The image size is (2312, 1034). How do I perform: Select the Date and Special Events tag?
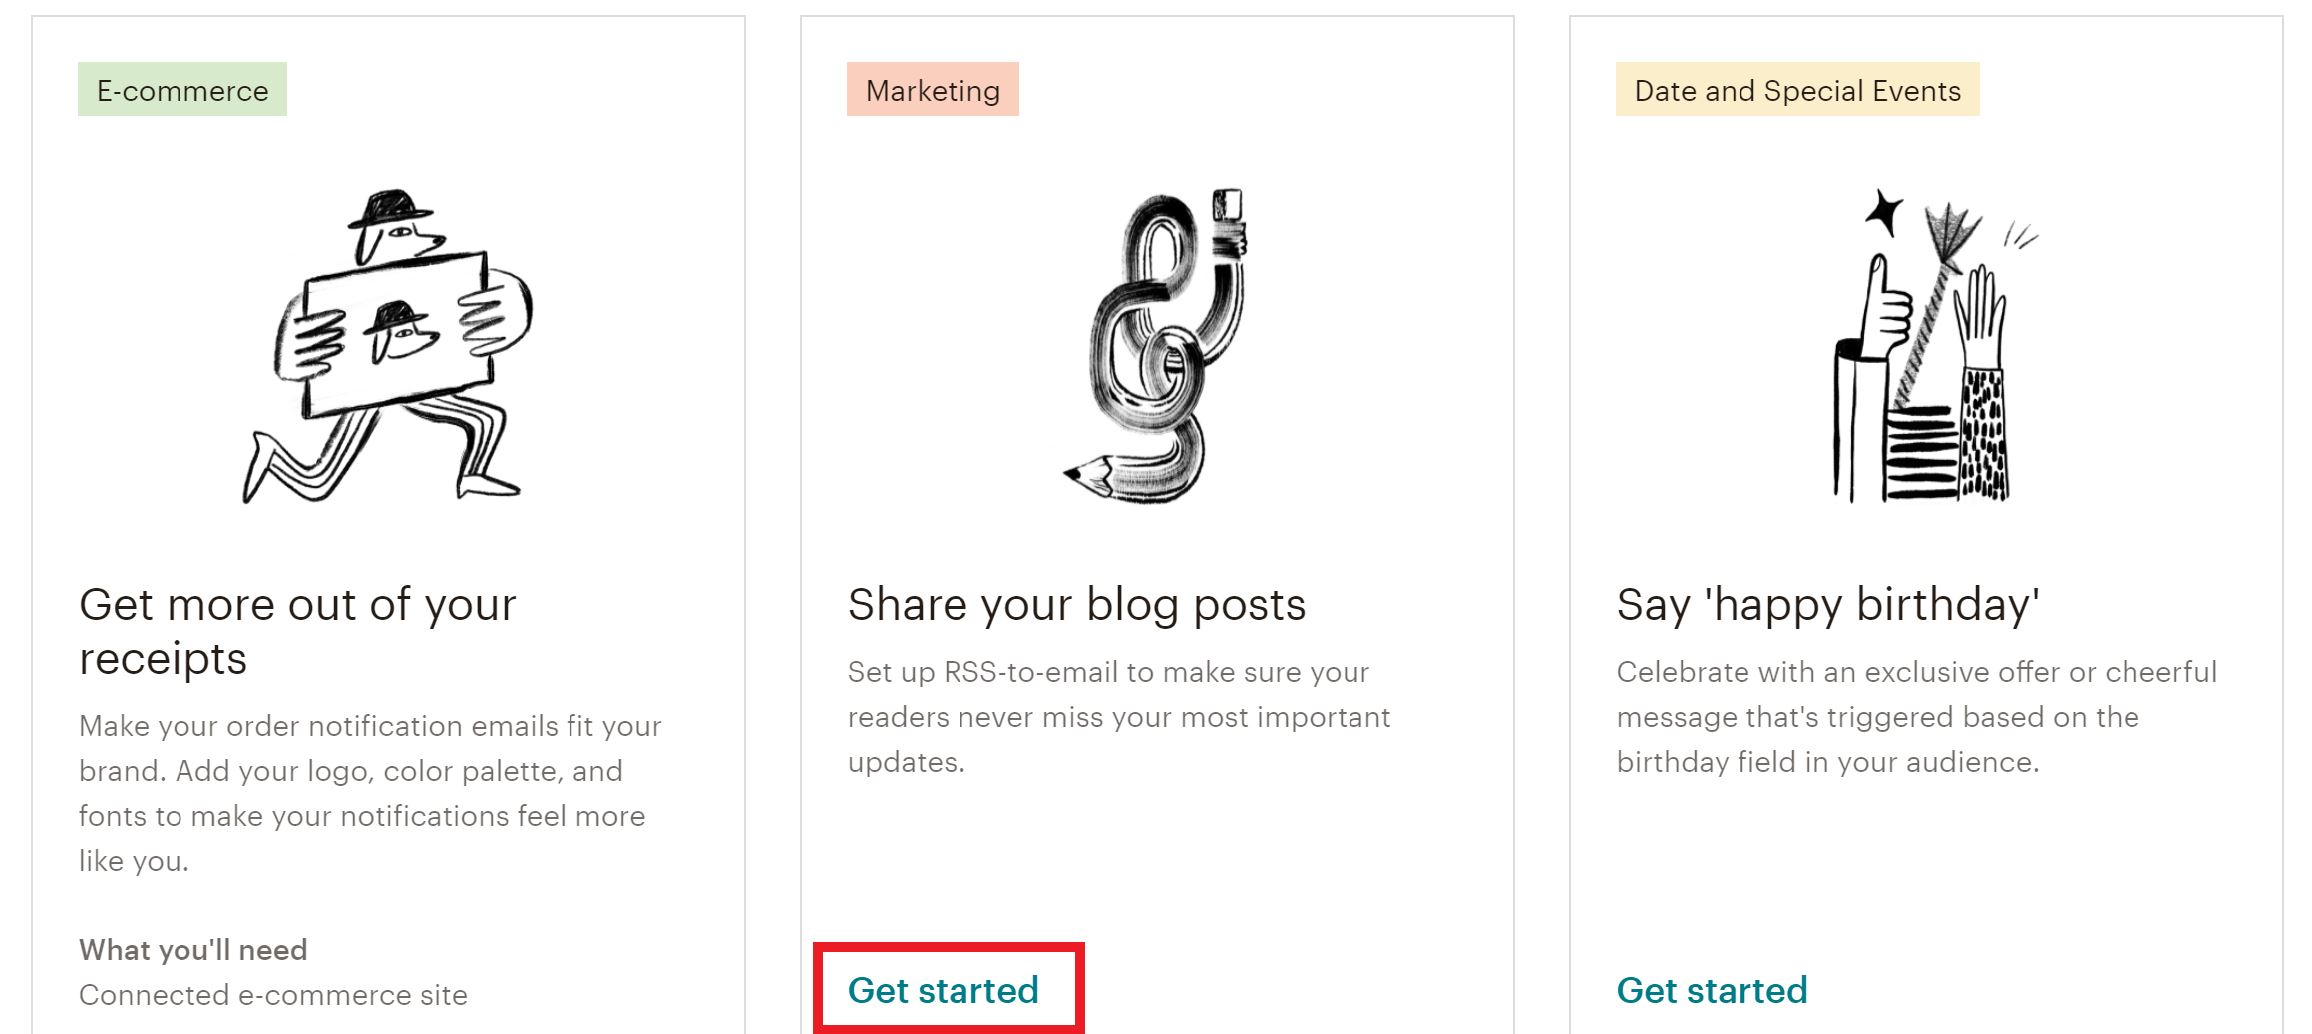[x=1797, y=90]
